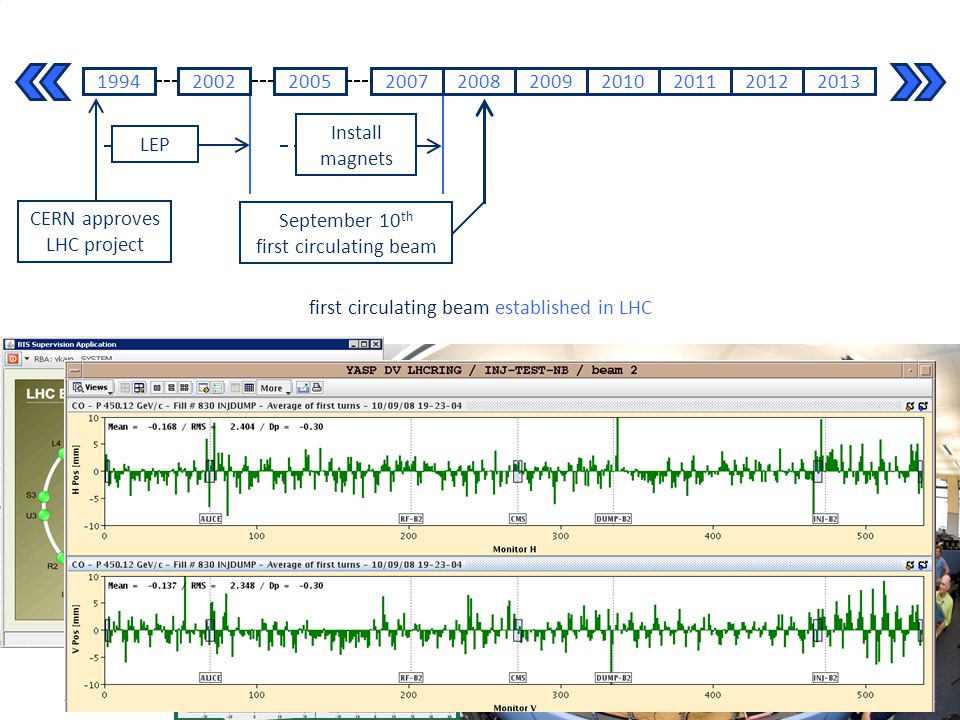This screenshot has height=720, width=960.
Task: Click INJ-B2 label in Monitor H plot
Action: pyautogui.click(x=825, y=519)
